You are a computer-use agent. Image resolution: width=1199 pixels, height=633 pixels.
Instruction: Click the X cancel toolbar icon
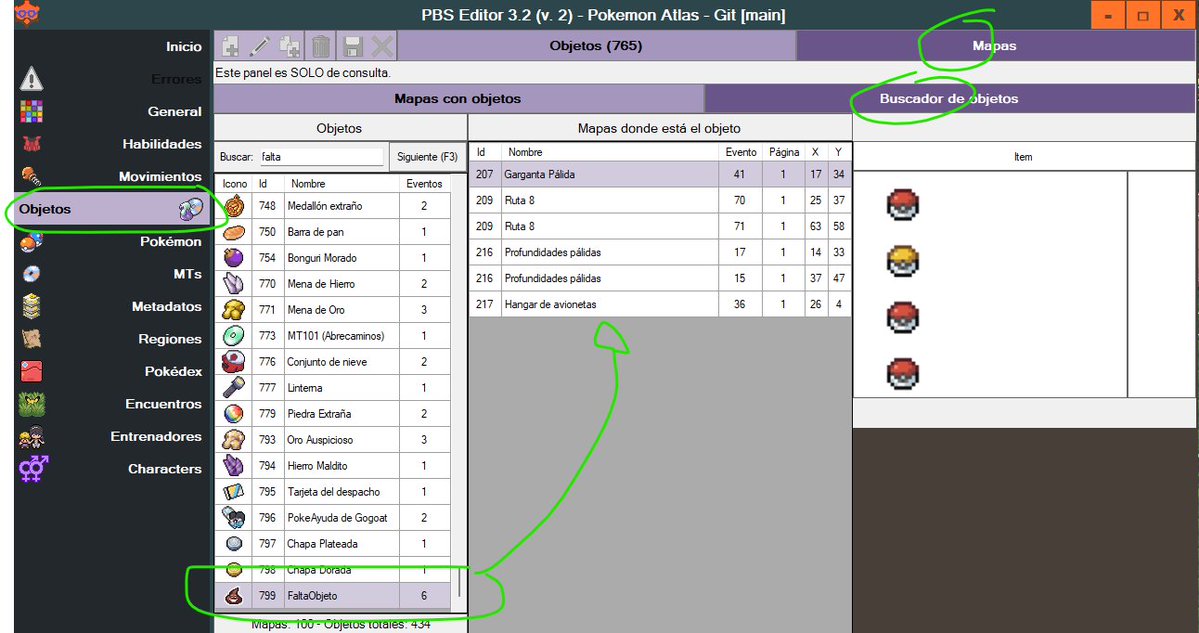click(382, 47)
